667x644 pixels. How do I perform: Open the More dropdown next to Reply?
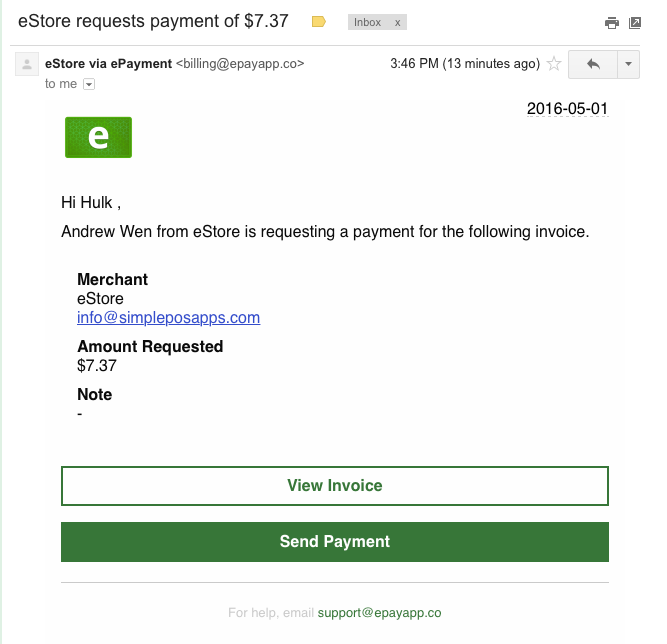click(x=628, y=64)
